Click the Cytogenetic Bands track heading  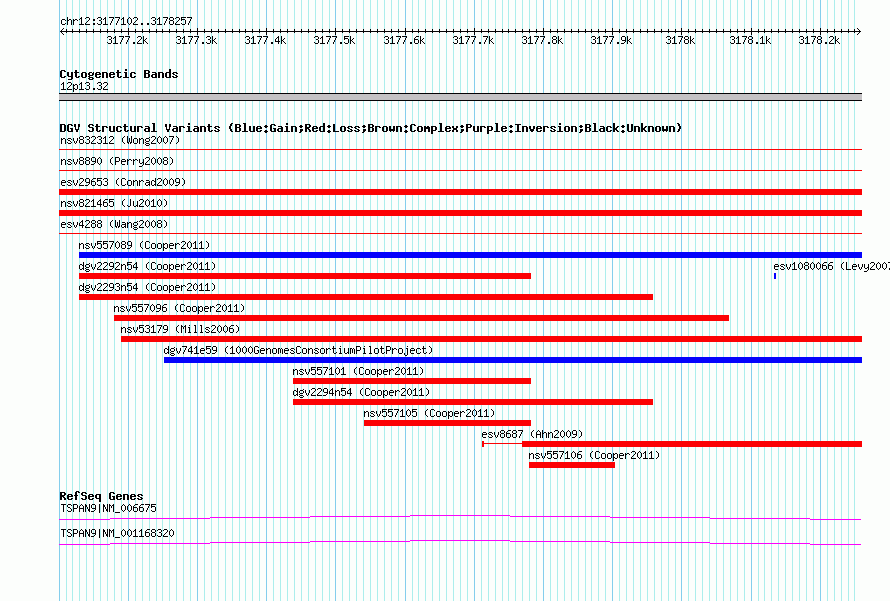click(x=119, y=74)
